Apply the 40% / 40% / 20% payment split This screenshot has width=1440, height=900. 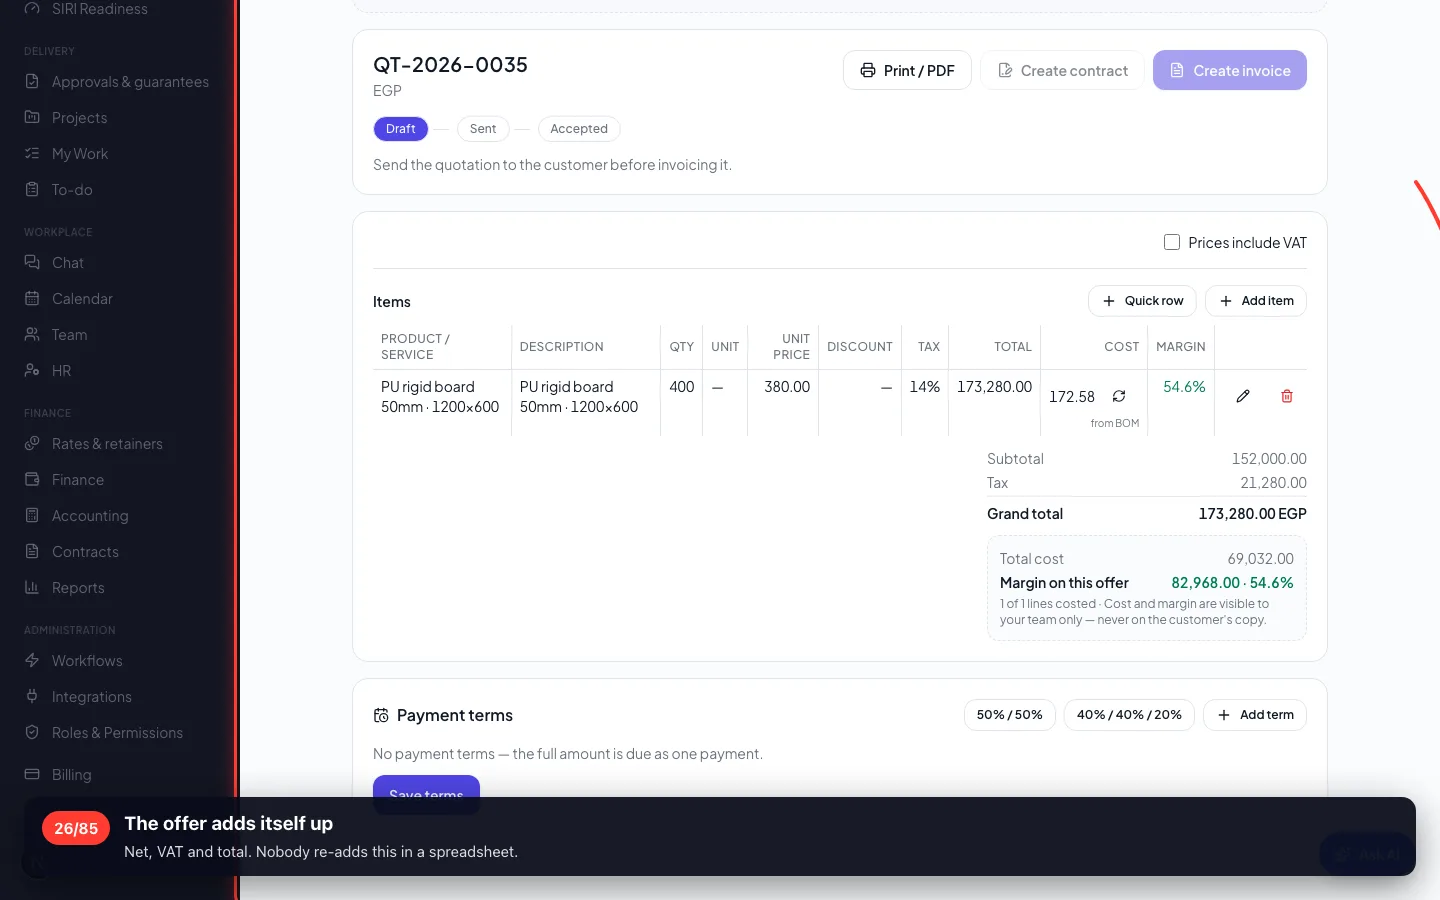click(1129, 715)
